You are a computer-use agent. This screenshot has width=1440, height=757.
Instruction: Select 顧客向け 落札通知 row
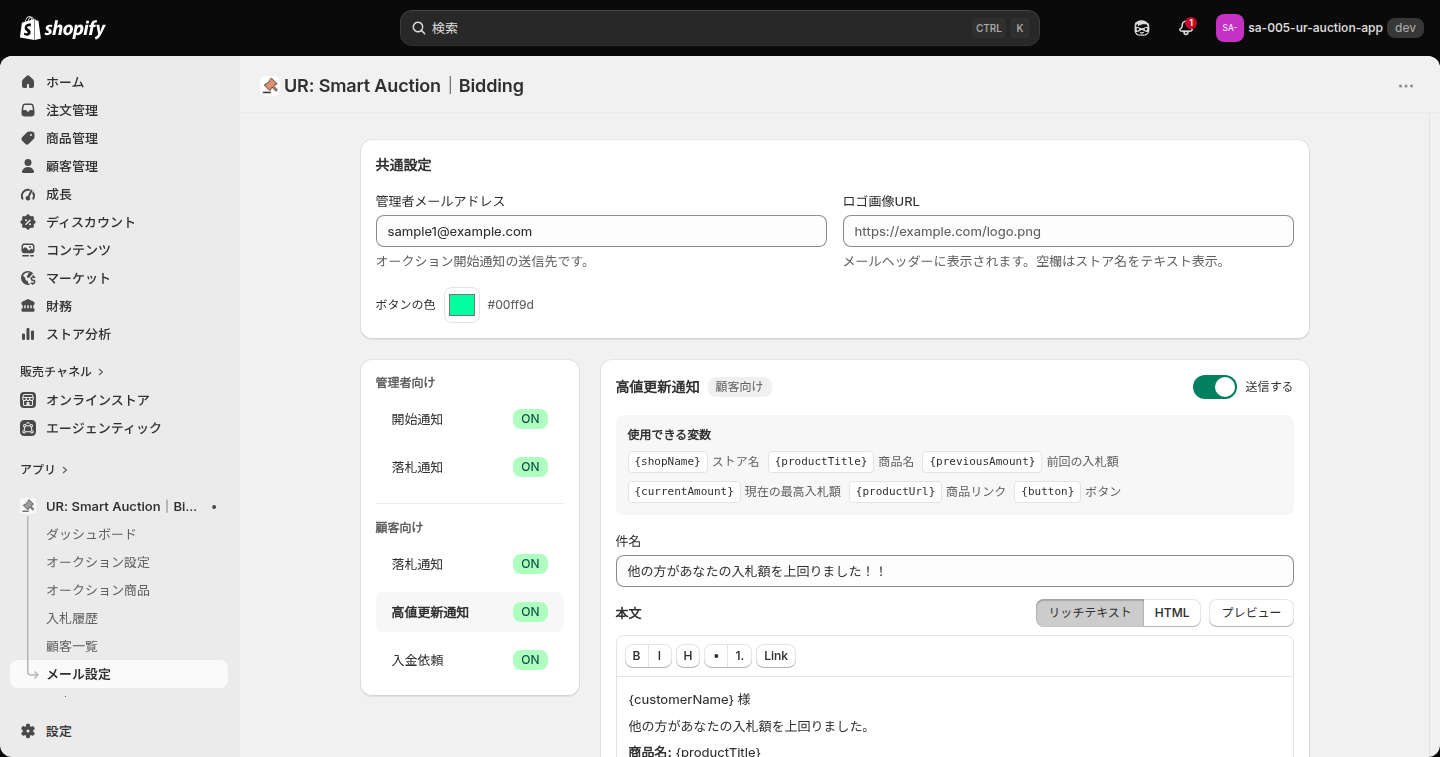(470, 564)
